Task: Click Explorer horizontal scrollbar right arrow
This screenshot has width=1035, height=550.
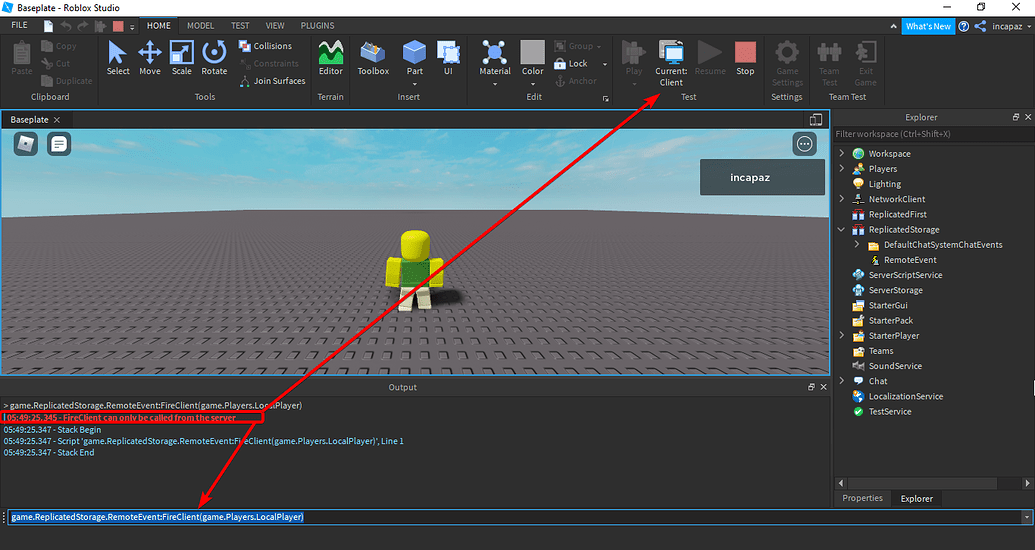Action: pos(1027,483)
